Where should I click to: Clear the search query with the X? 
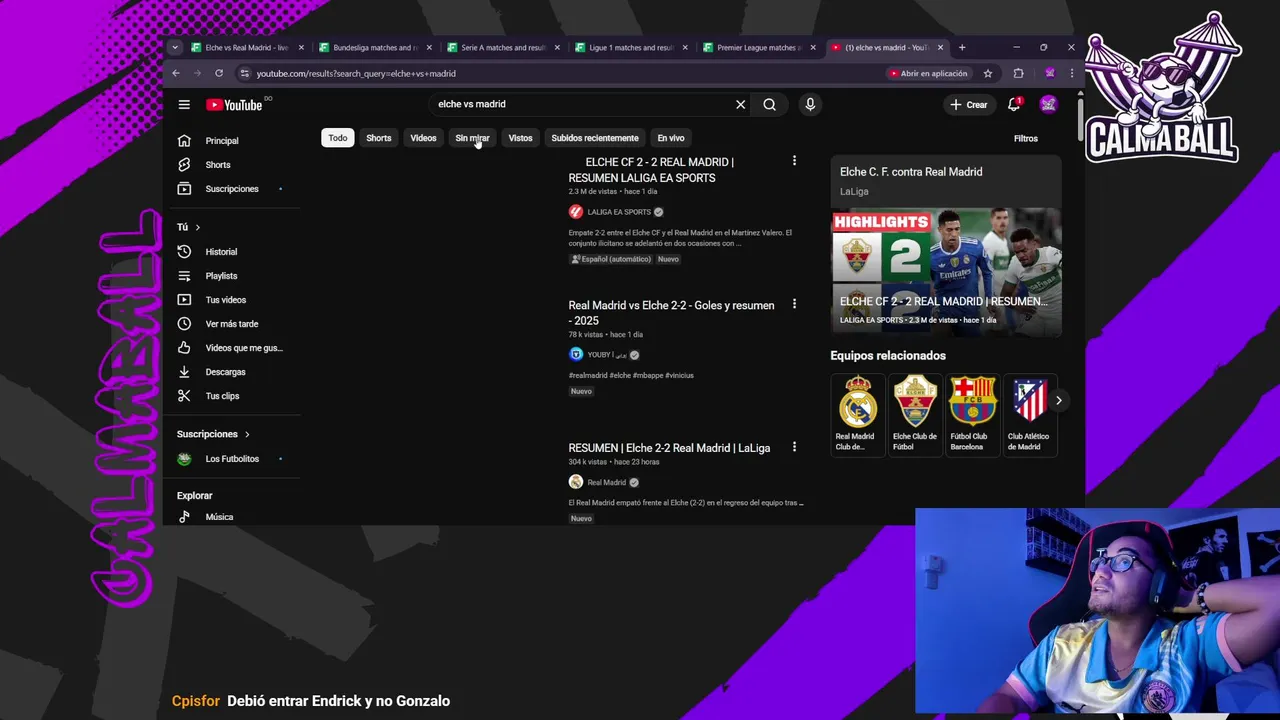coord(740,104)
